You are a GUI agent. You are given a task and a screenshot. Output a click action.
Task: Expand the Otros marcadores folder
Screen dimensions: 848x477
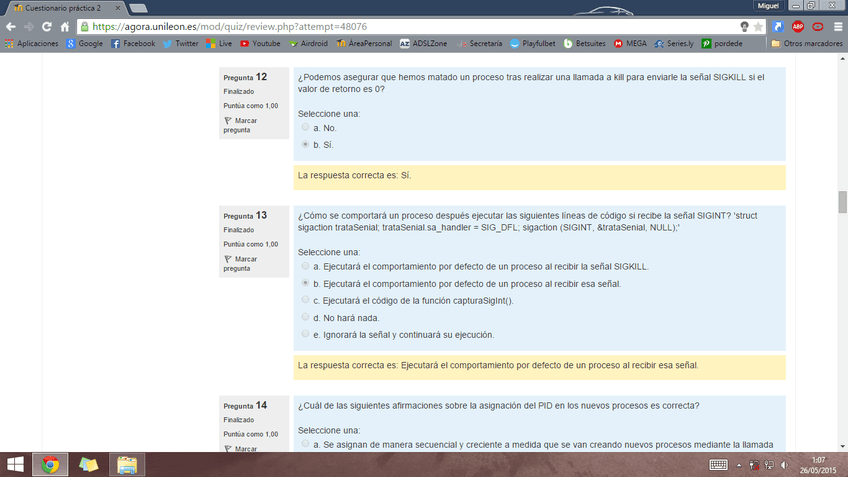(807, 43)
